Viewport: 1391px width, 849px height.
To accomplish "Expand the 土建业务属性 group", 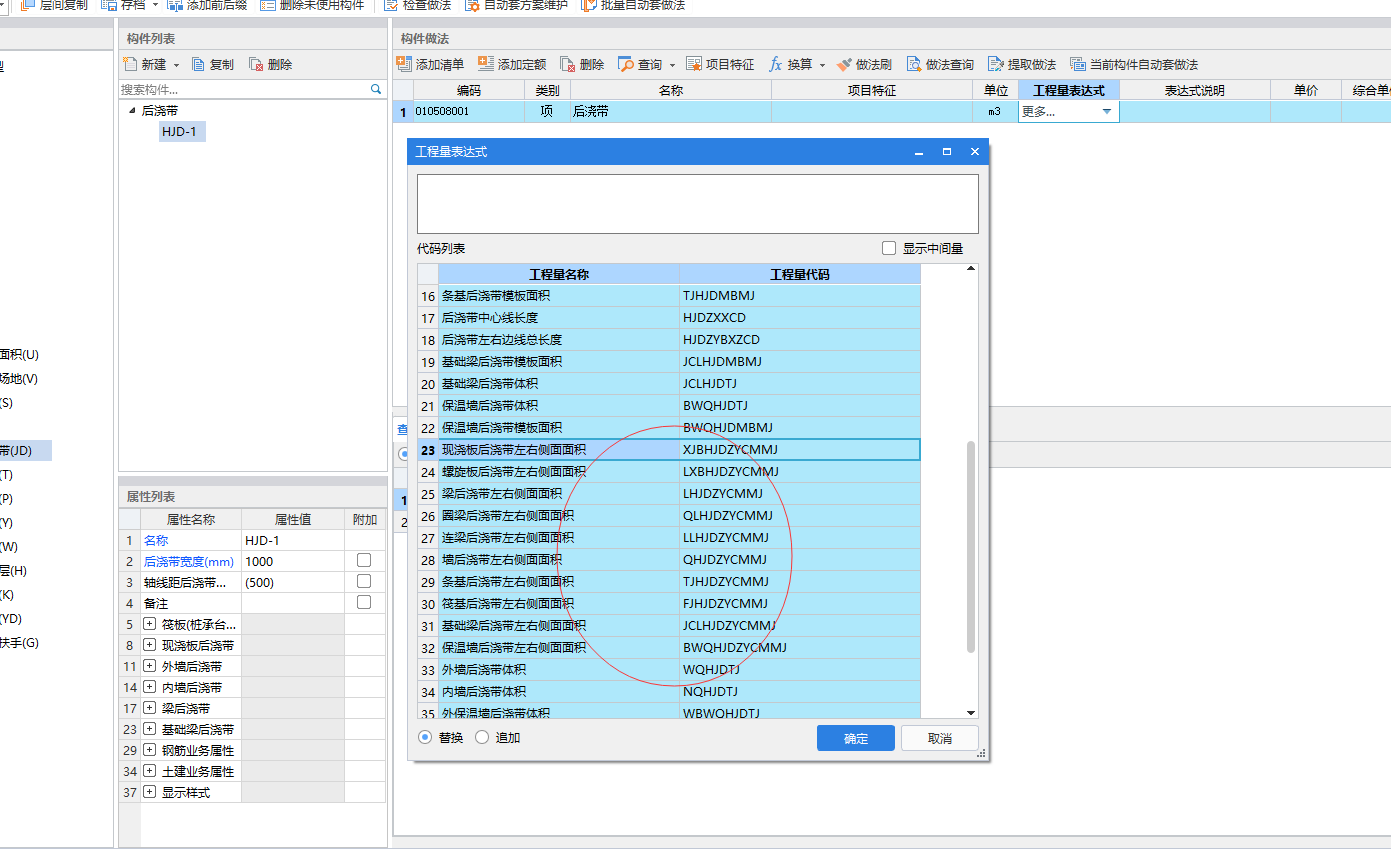I will [x=150, y=771].
